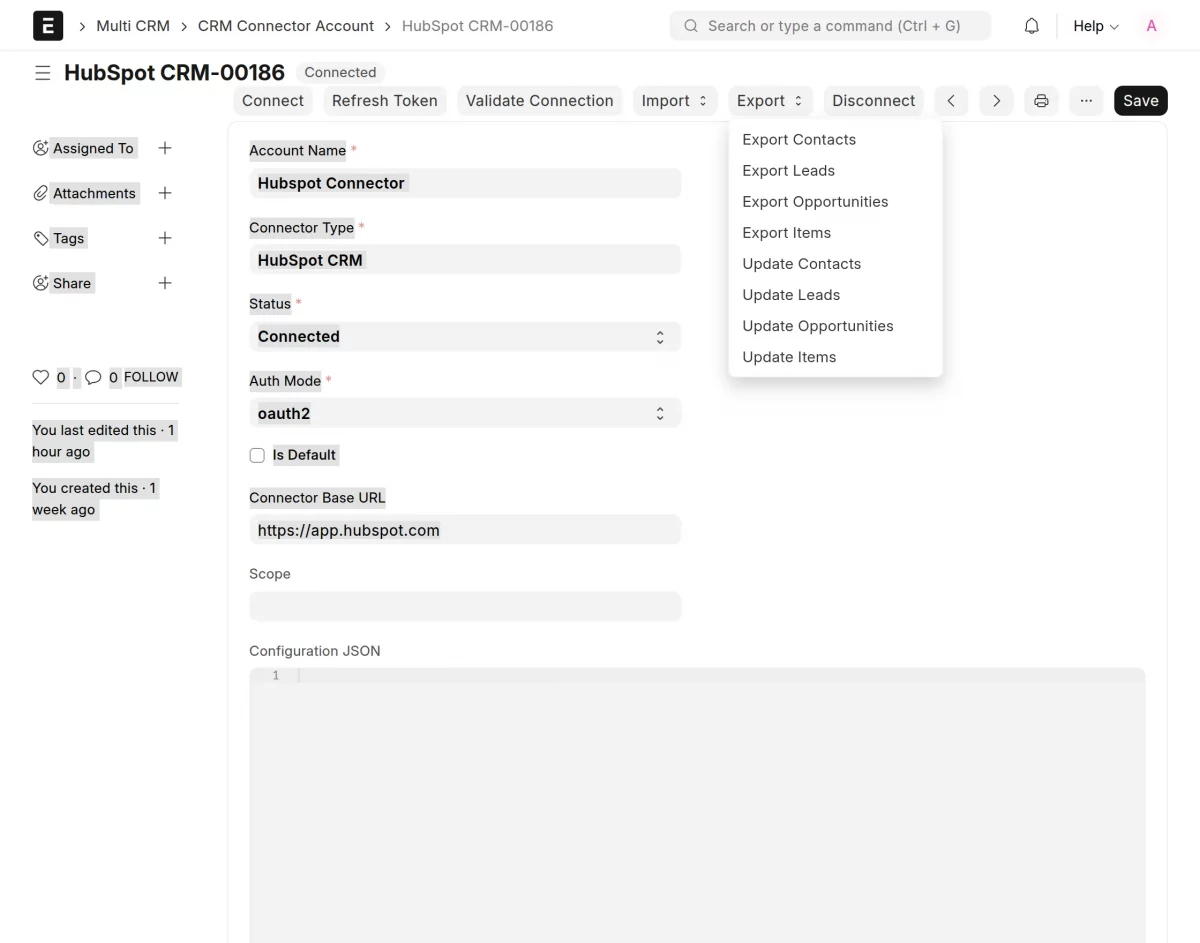This screenshot has height=943, width=1200.
Task: Click the Share sidebar label
Action: pos(72,283)
